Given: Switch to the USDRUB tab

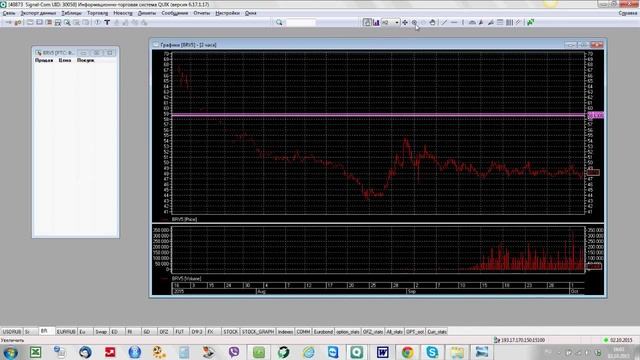Looking at the screenshot, I should click(x=11, y=332).
